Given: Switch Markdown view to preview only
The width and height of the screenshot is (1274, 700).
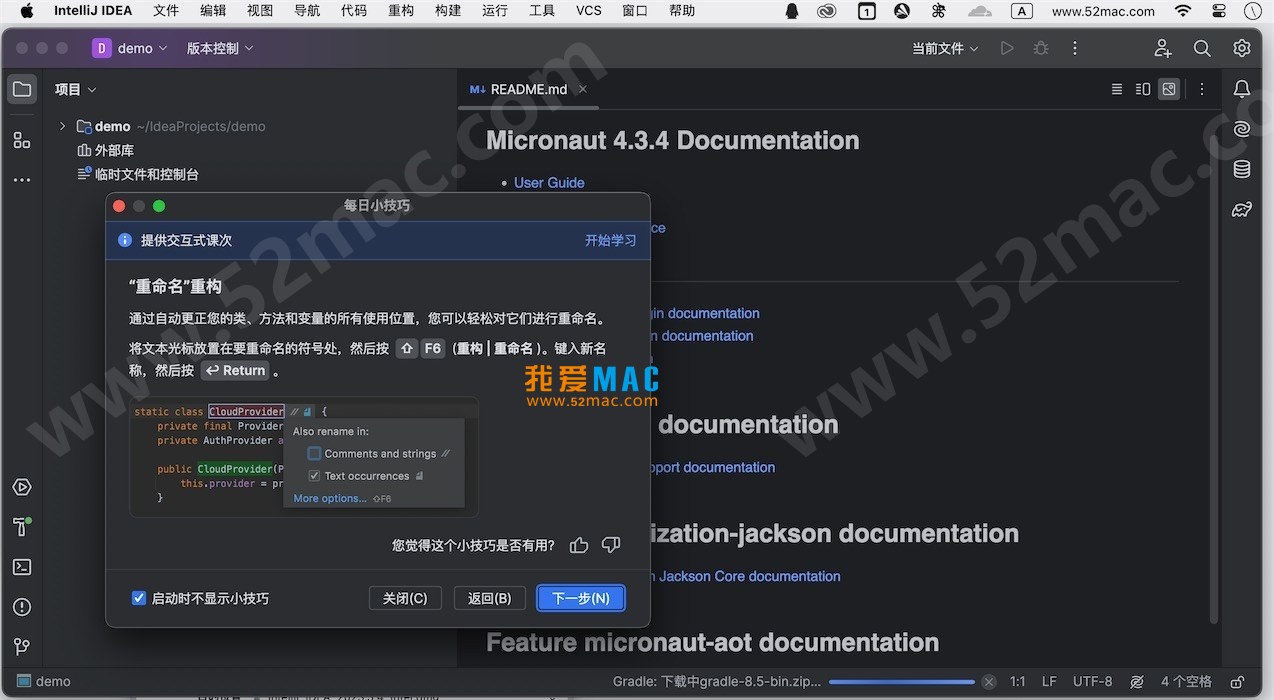Looking at the screenshot, I should point(1169,89).
